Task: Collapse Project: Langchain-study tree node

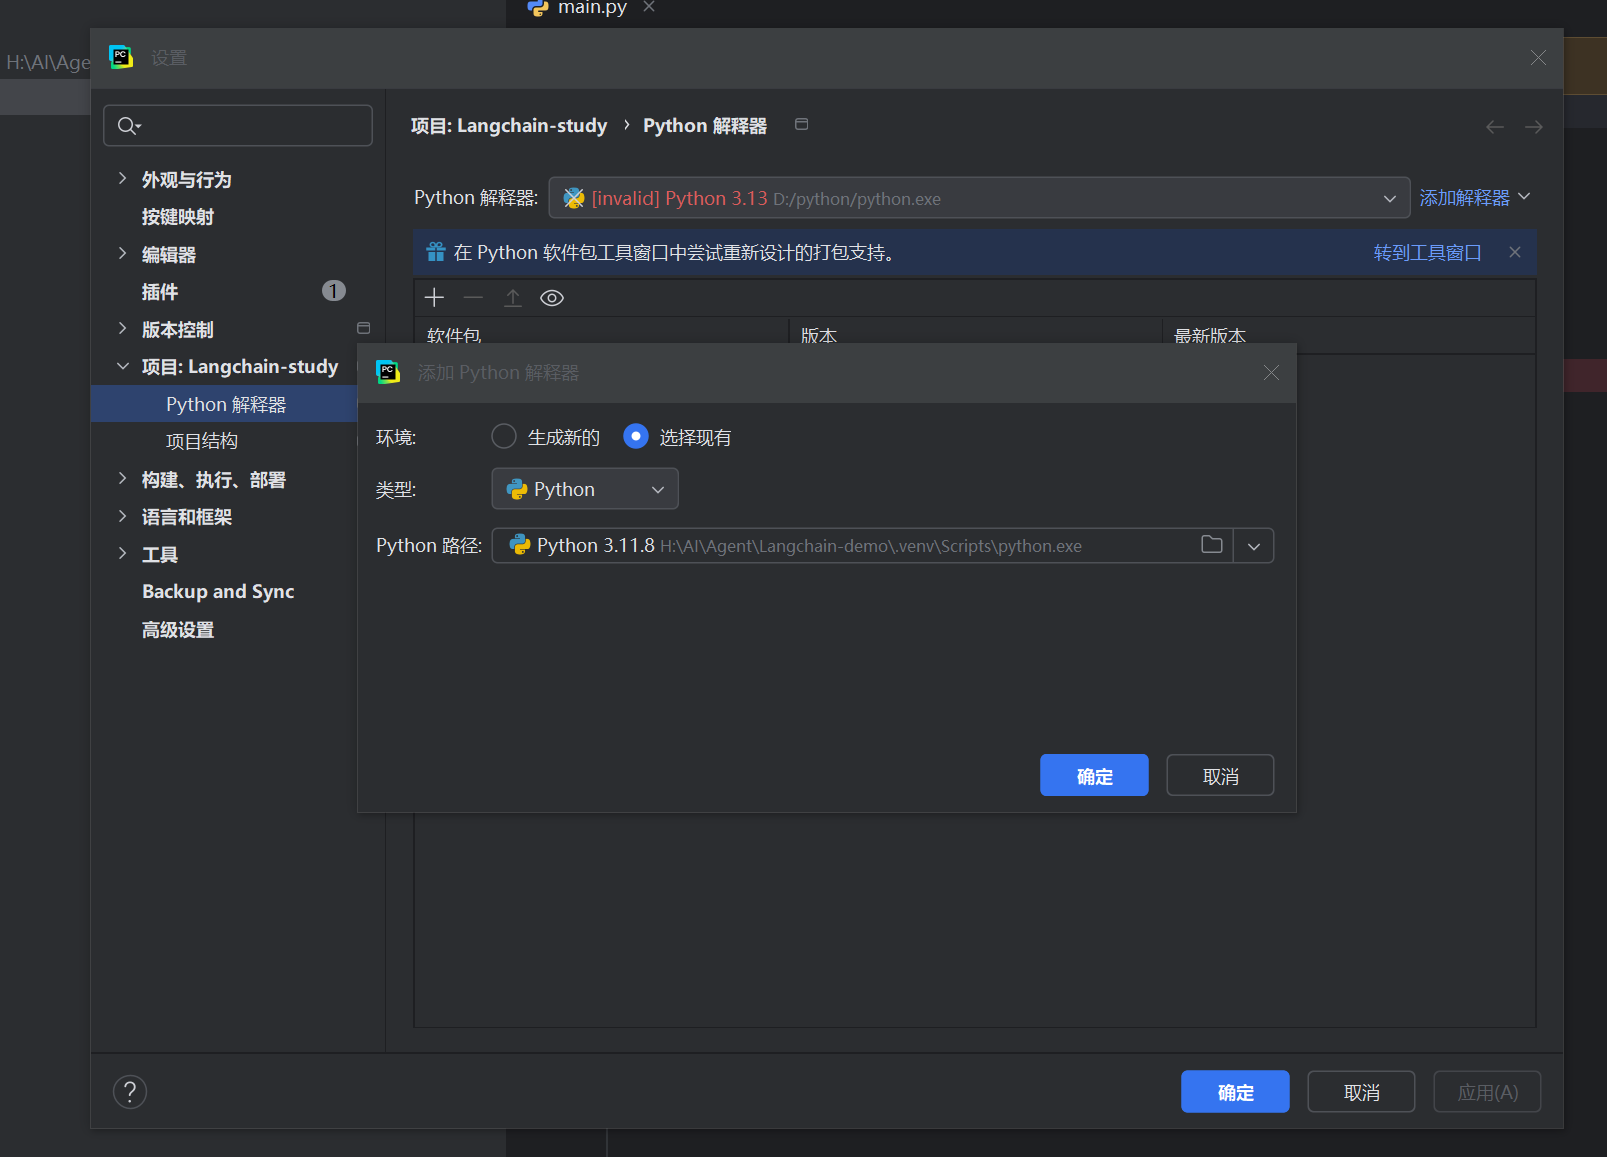Action: pyautogui.click(x=122, y=367)
